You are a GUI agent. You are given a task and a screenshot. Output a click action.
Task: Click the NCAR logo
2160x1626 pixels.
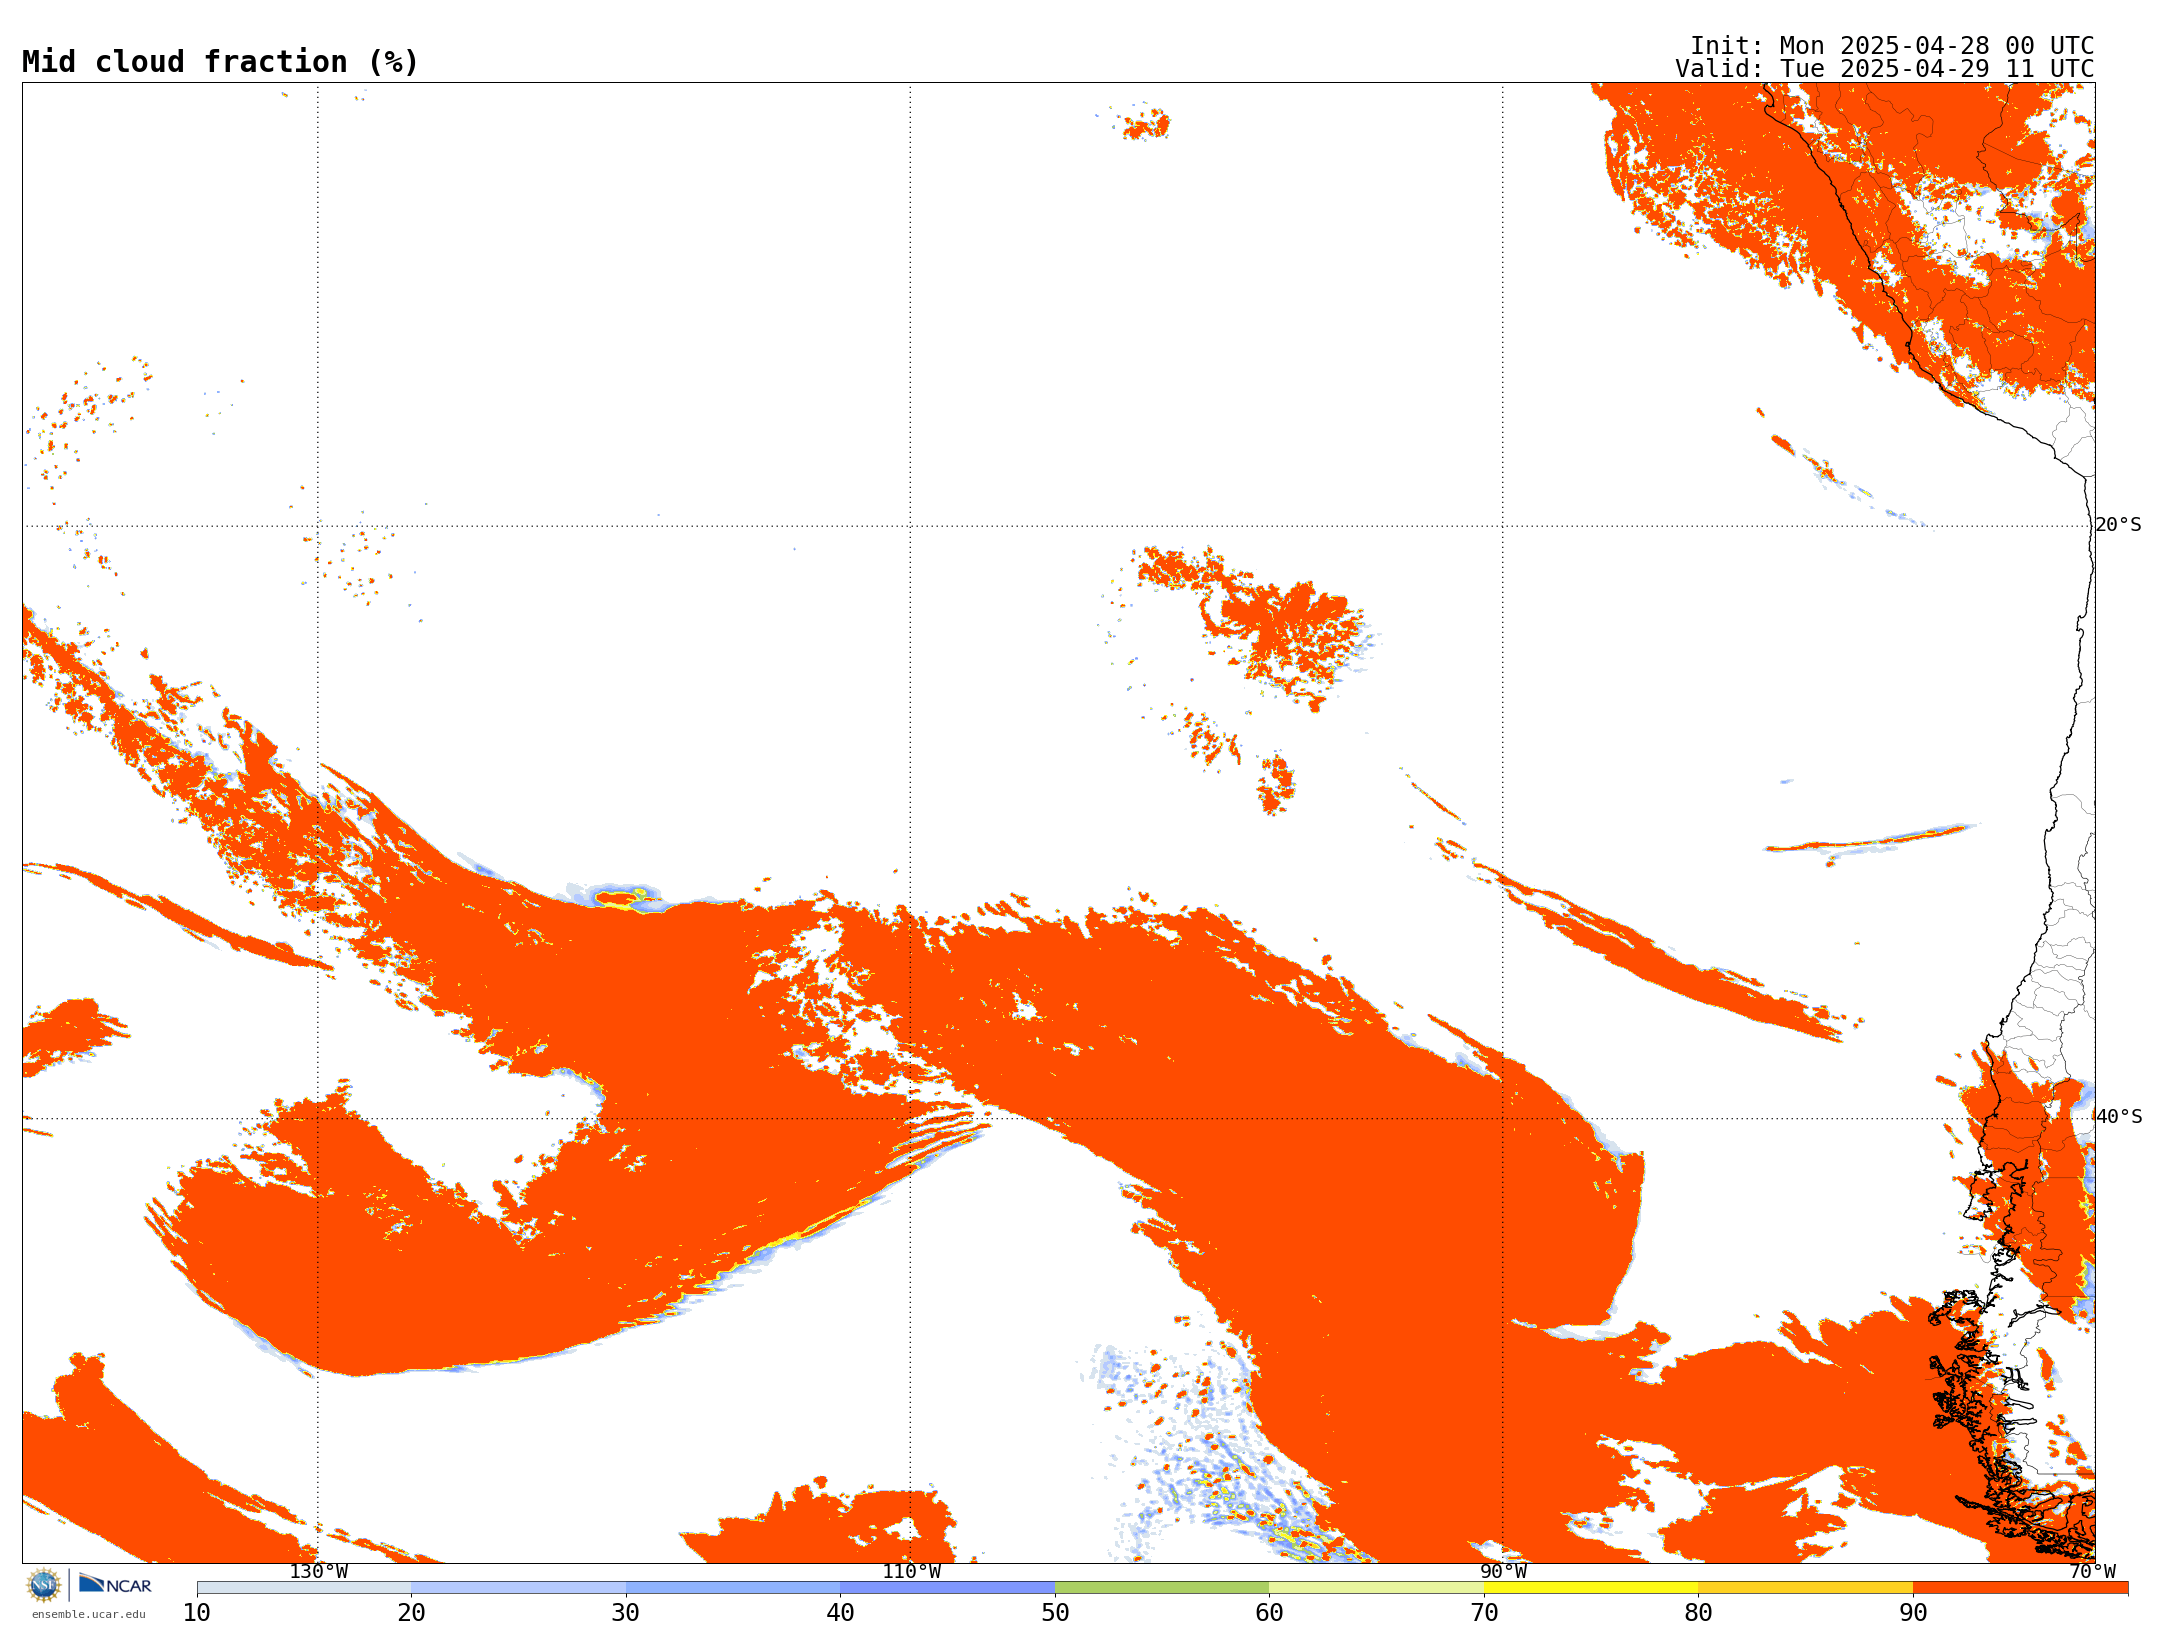(115, 1584)
